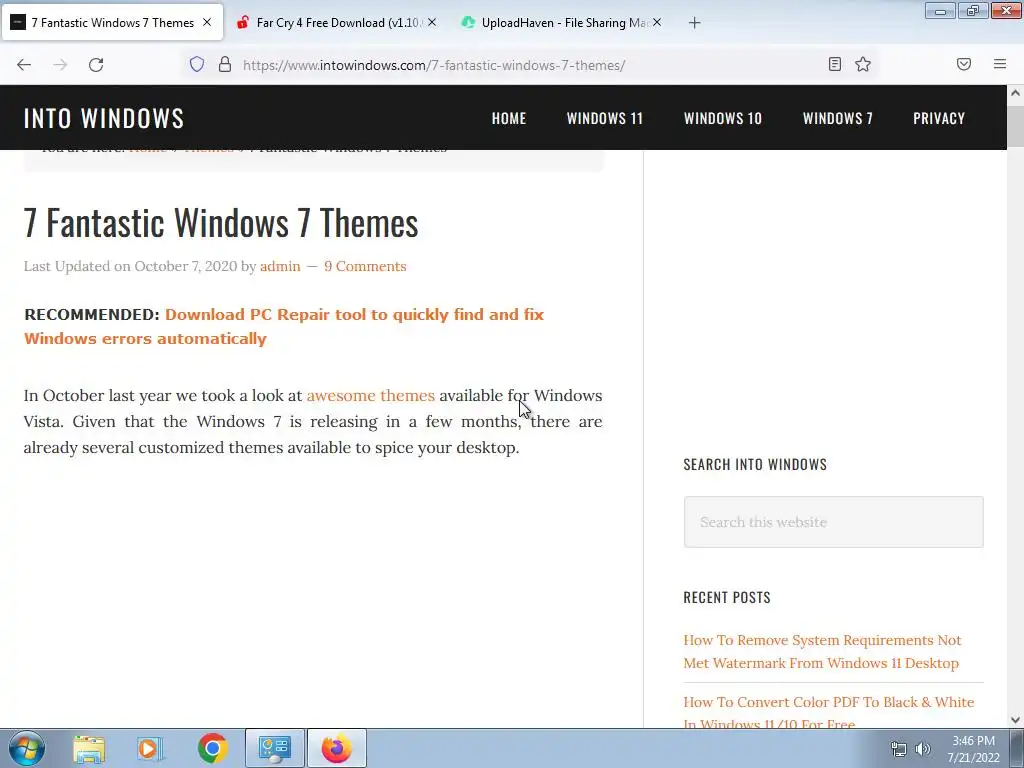Open WINDOWS 11 navigation item
Viewport: 1024px width, 768px height.
pyautogui.click(x=605, y=118)
